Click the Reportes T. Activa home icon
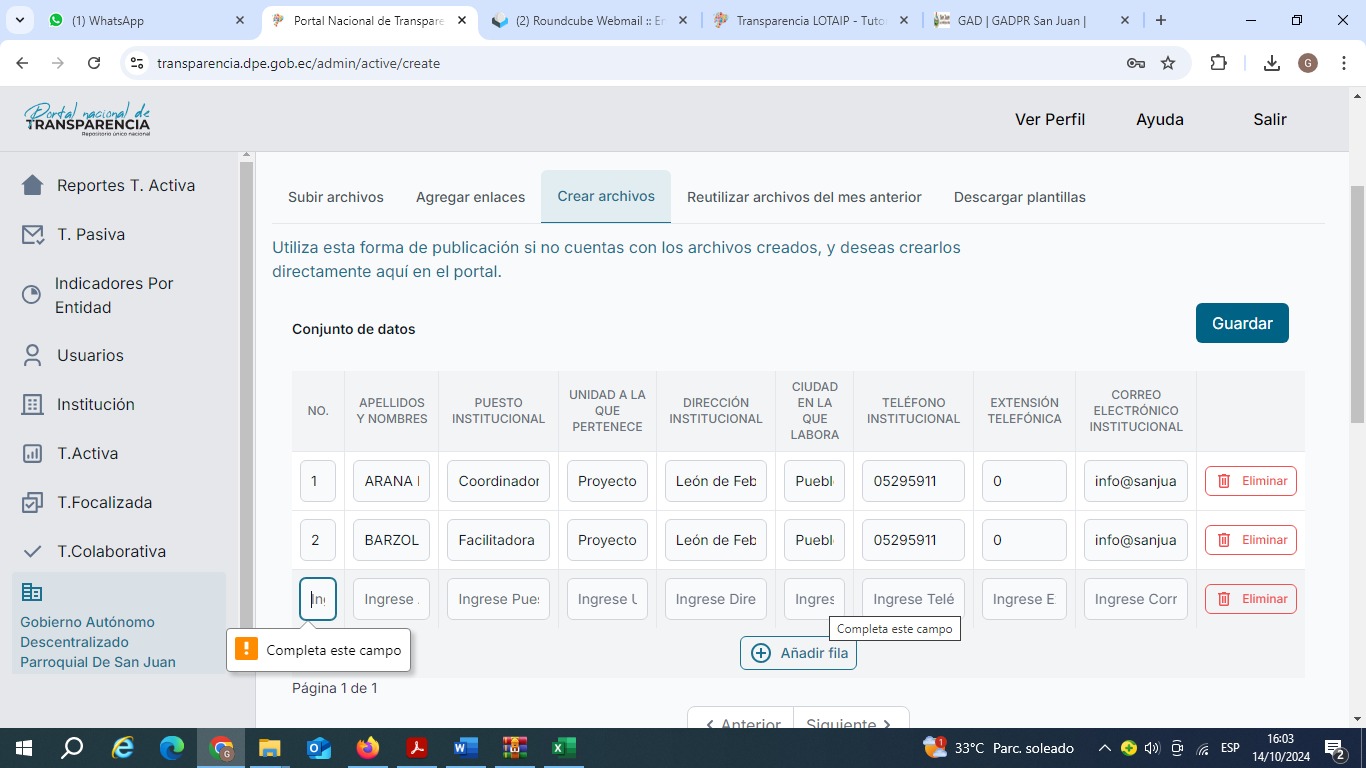The width and height of the screenshot is (1366, 768). pos(33,185)
